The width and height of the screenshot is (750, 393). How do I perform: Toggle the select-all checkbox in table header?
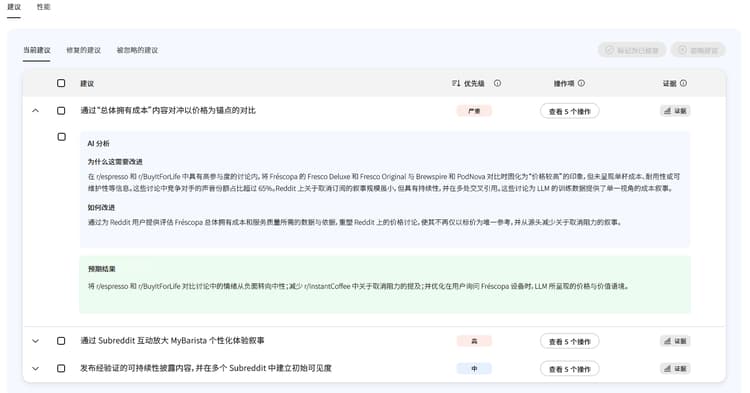point(61,83)
